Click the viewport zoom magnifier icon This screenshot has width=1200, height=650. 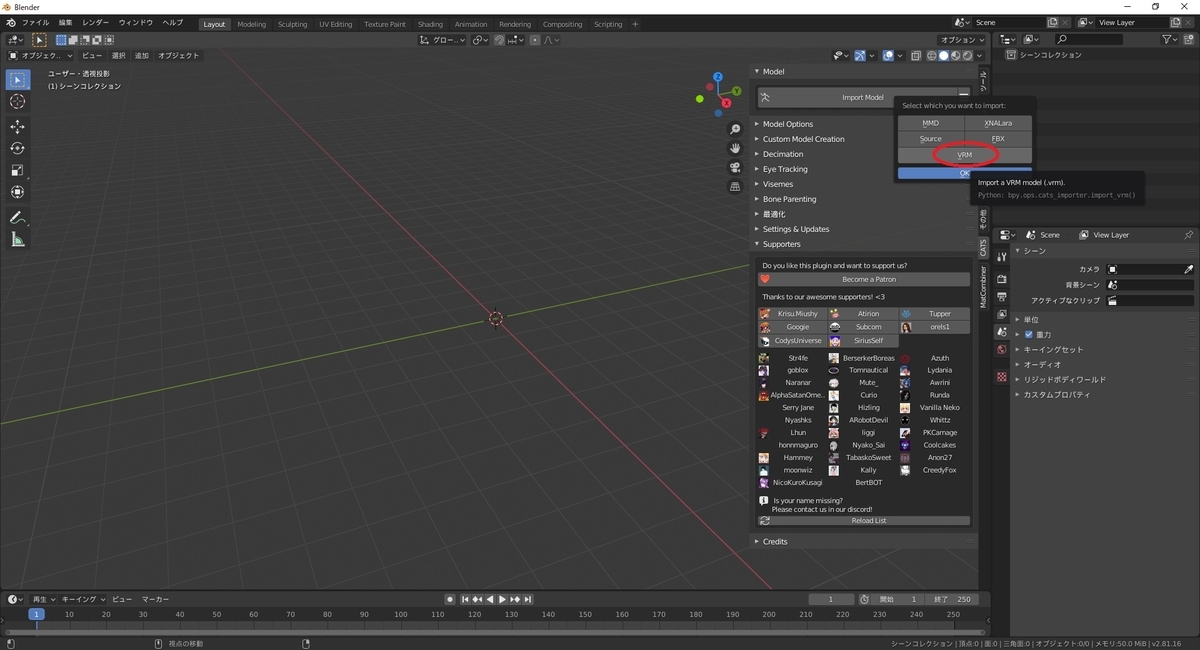click(x=735, y=129)
